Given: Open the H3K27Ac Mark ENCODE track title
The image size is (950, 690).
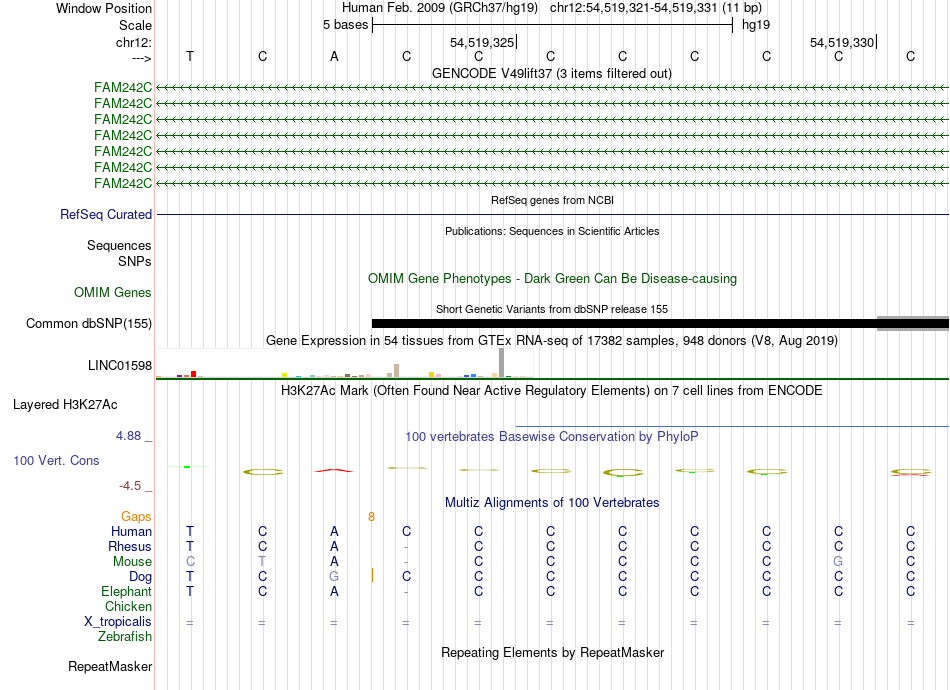Looking at the screenshot, I should tap(552, 391).
